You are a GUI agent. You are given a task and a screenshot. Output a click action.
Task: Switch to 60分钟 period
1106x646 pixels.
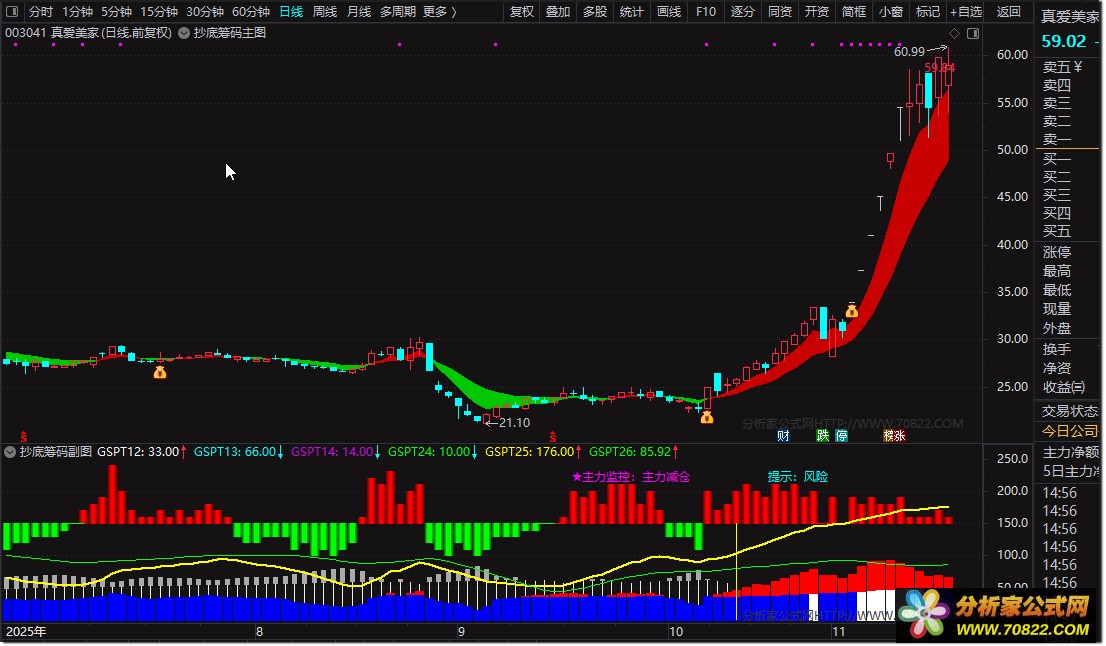(x=251, y=12)
